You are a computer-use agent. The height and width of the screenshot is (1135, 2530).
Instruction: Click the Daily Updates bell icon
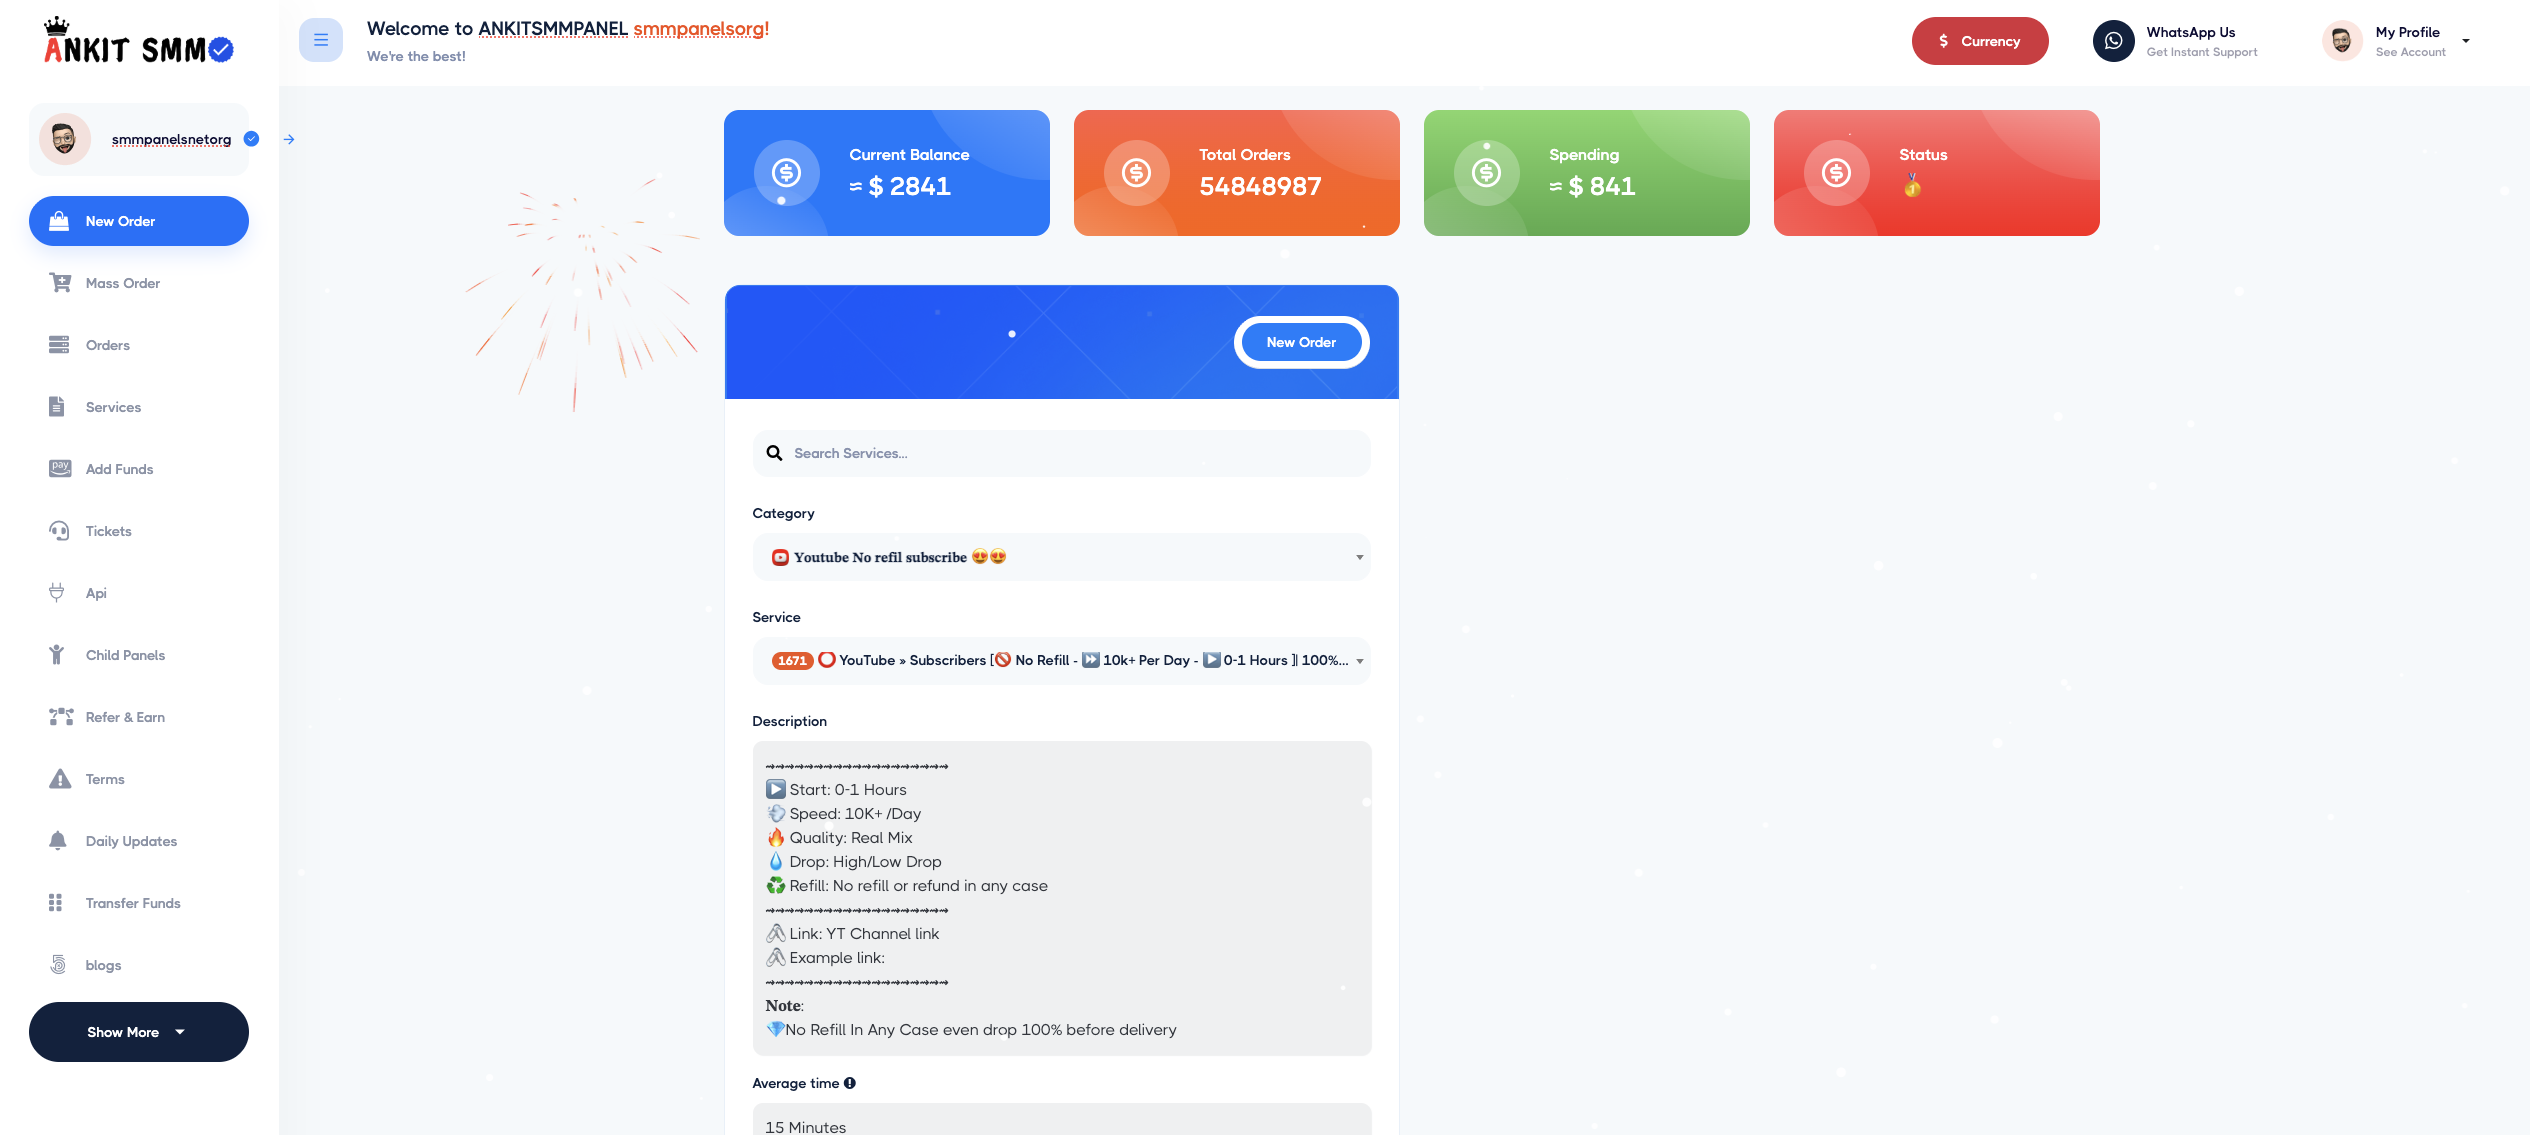58,841
